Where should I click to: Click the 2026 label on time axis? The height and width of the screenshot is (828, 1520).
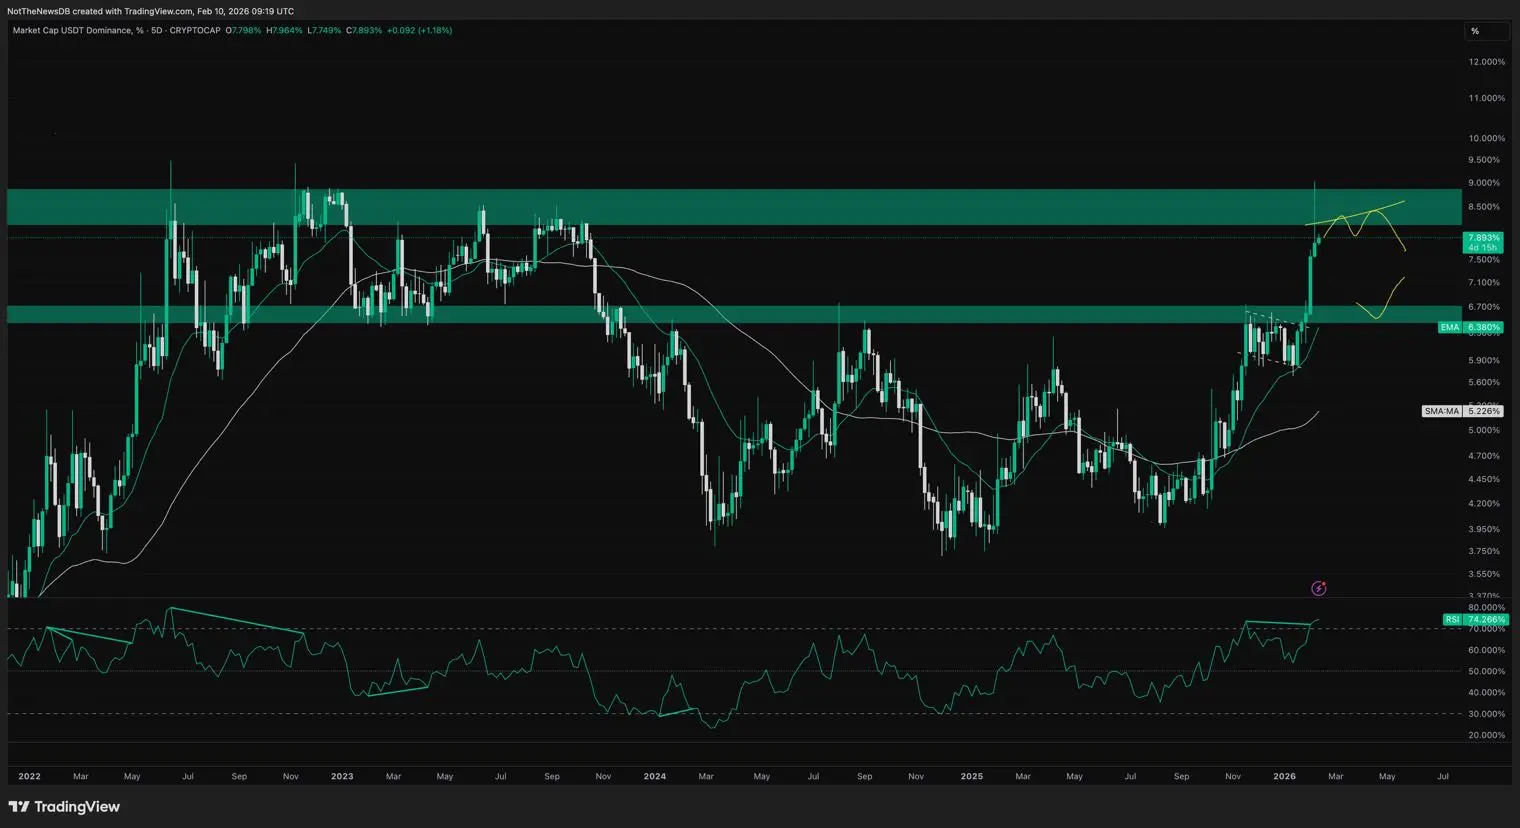pyautogui.click(x=1284, y=776)
